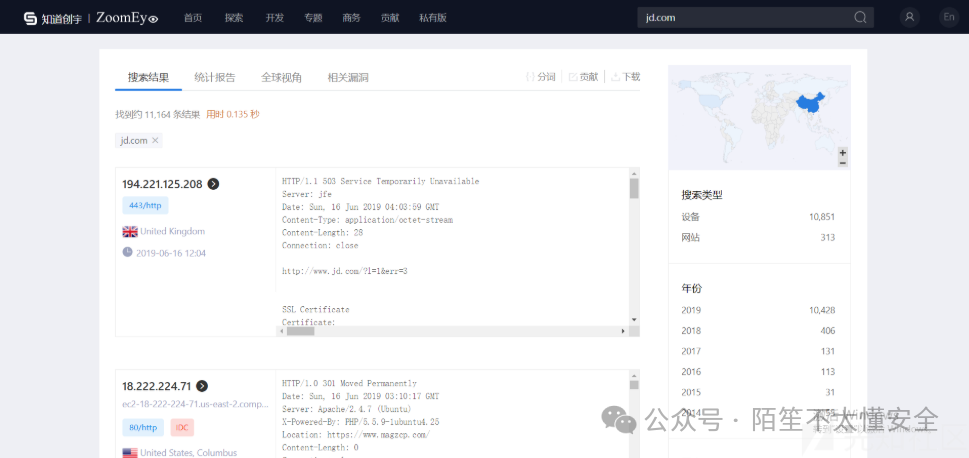The width and height of the screenshot is (969, 458).
Task: Click second result's scrollbar up arrow
Action: 633,375
